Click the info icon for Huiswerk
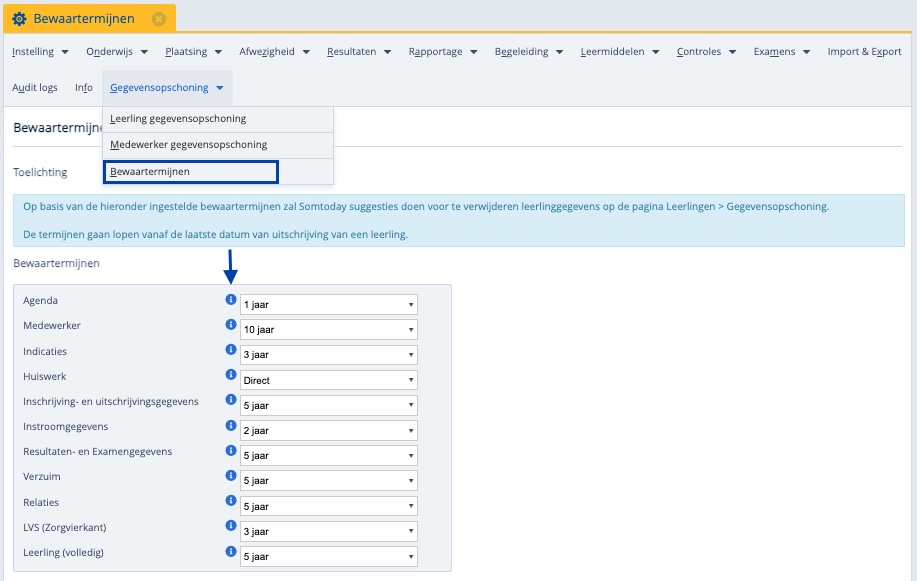The width and height of the screenshot is (917, 581). tap(231, 375)
